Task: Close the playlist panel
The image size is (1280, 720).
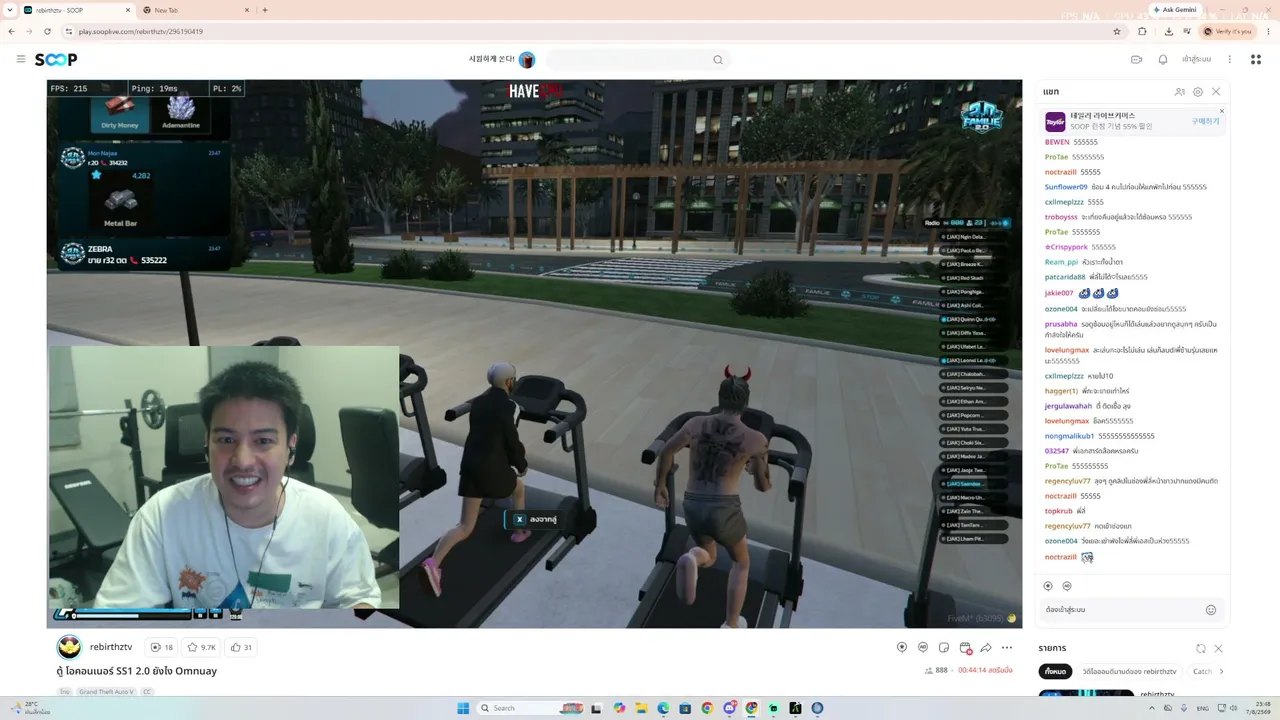Action: click(1218, 649)
